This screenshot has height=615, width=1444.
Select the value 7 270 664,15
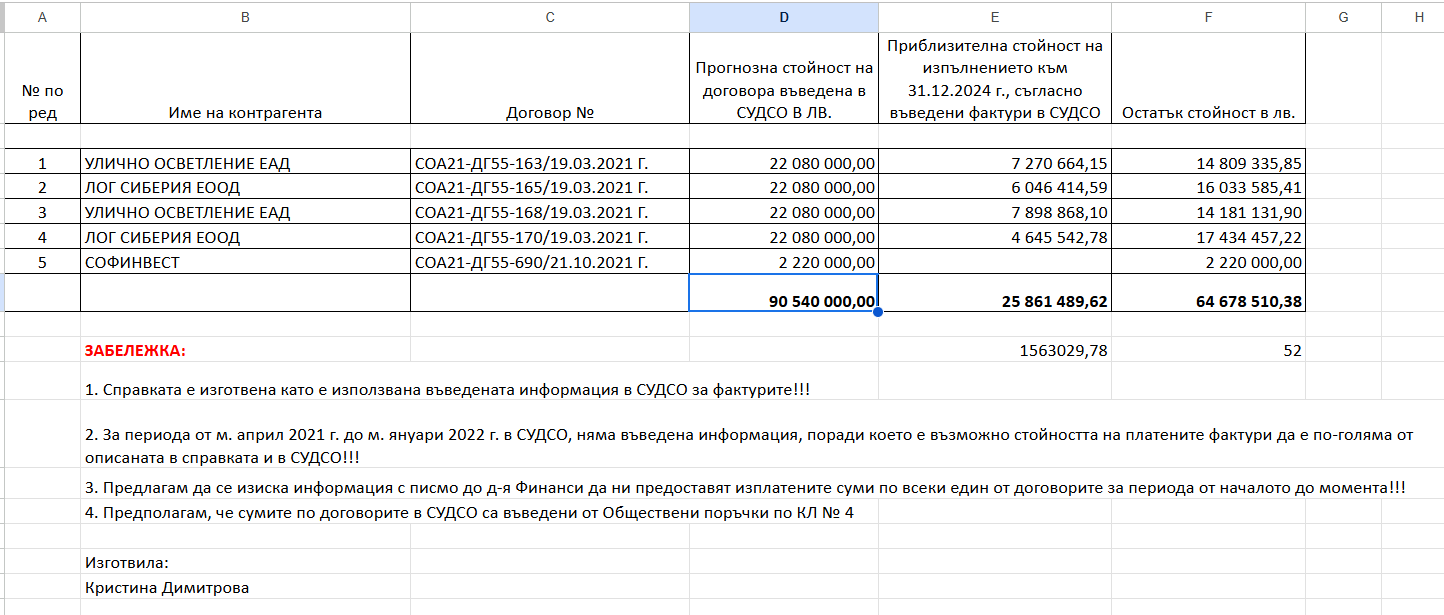995,163
